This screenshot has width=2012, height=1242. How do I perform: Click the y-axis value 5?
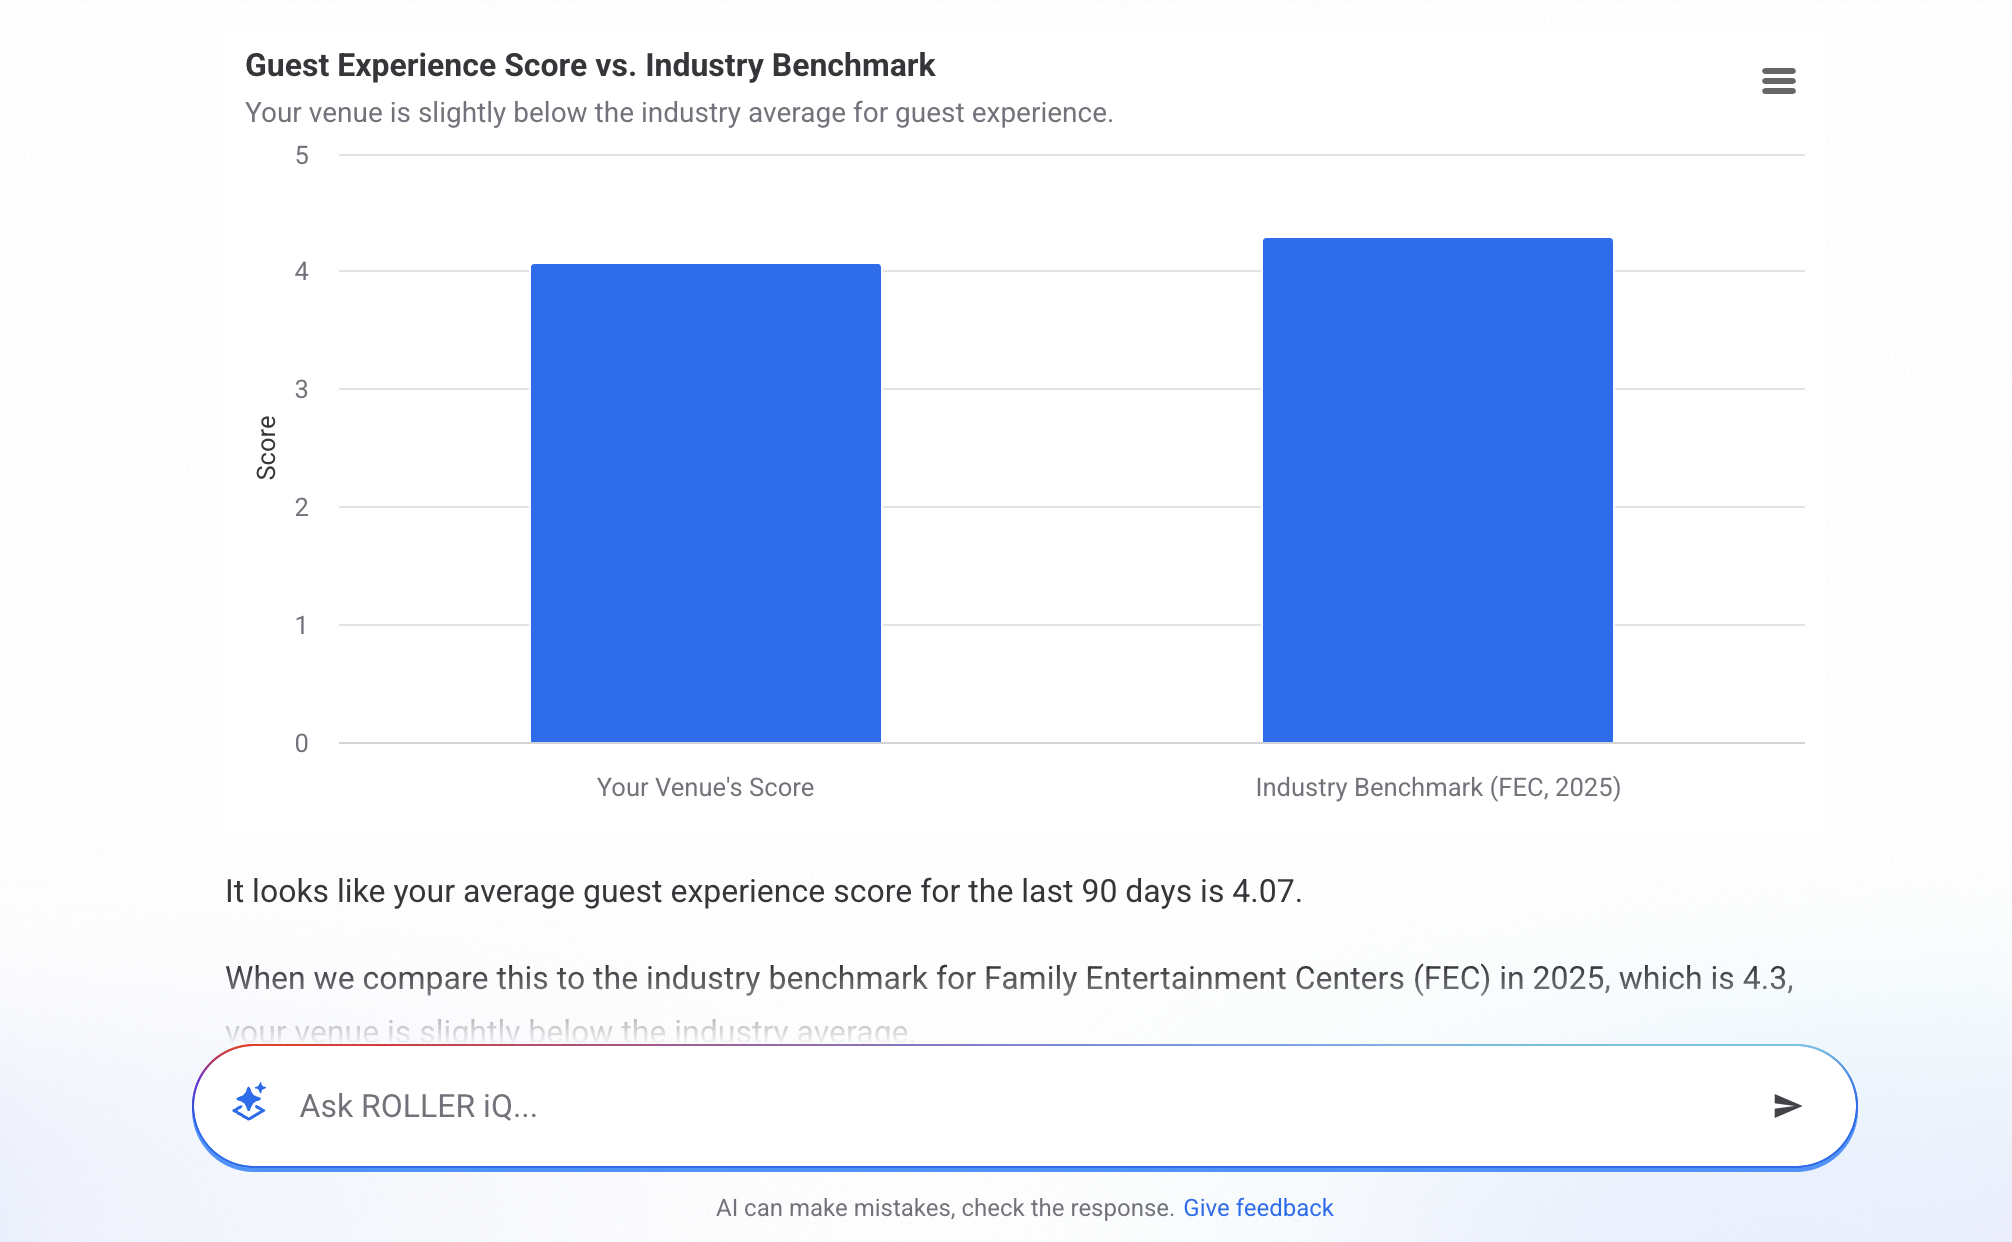301,155
